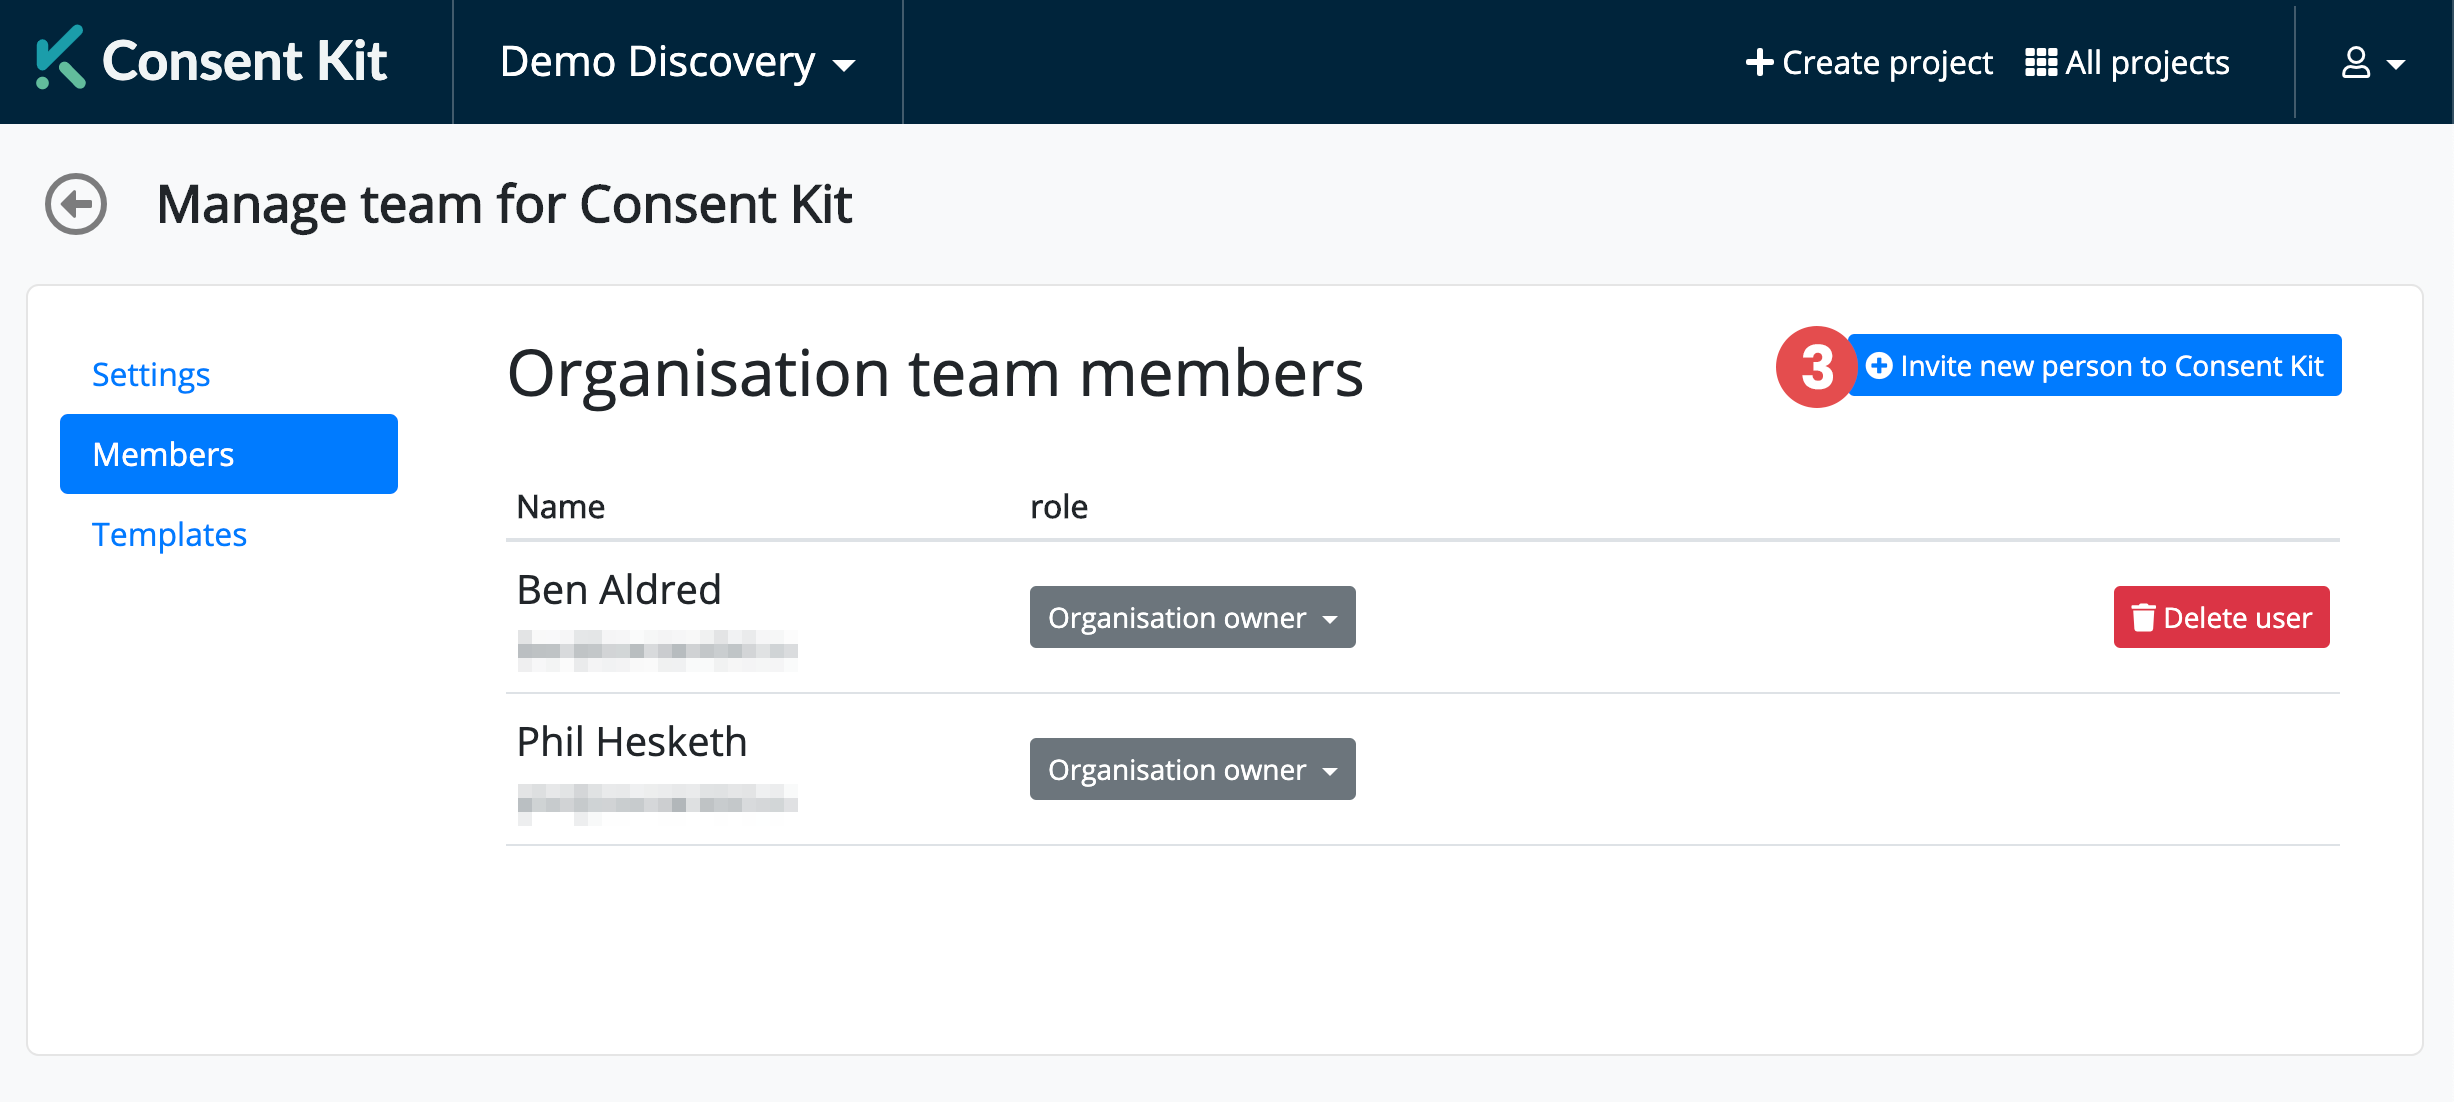The image size is (2454, 1102).
Task: Click the circled back arrow icon
Action: 76,204
